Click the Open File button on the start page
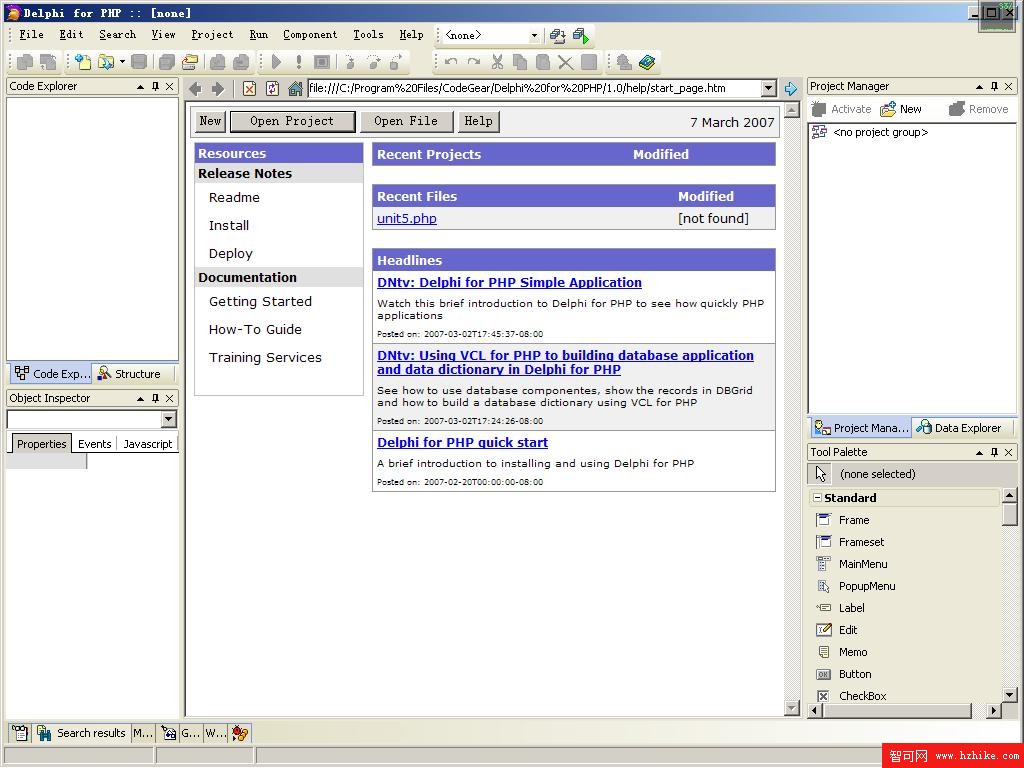The image size is (1024, 768). tap(406, 121)
